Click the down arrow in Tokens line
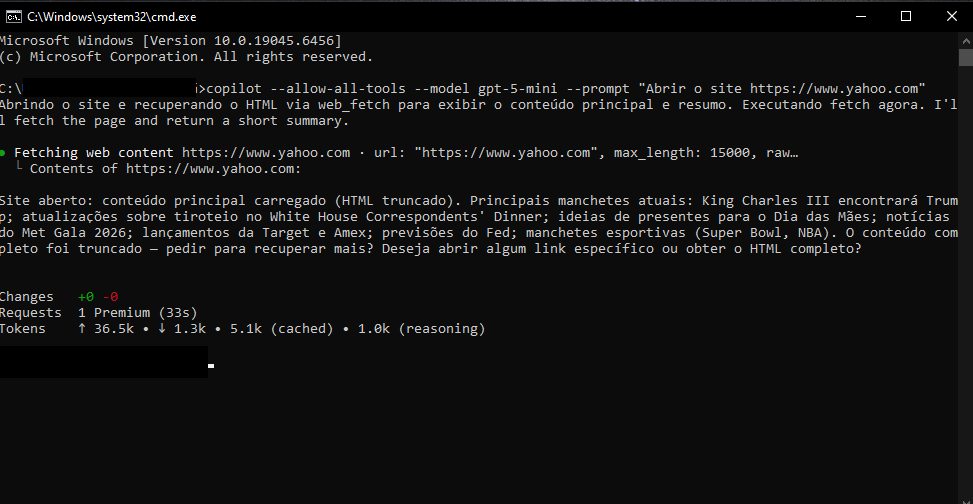 [x=162, y=328]
